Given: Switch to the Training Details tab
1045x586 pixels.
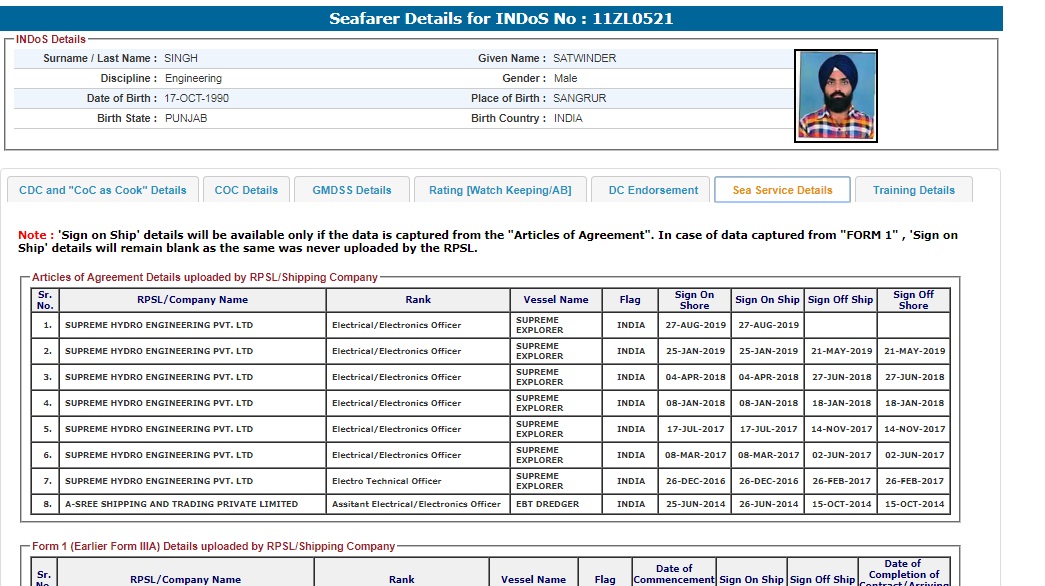Looking at the screenshot, I should tap(913, 190).
